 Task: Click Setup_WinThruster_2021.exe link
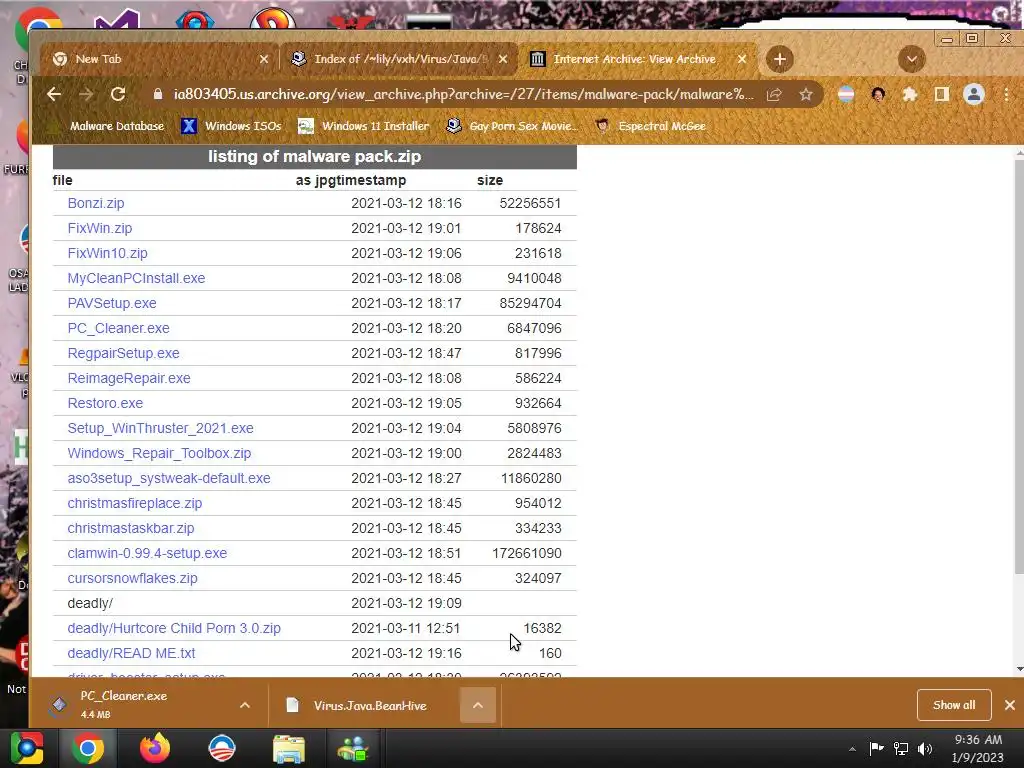click(161, 428)
